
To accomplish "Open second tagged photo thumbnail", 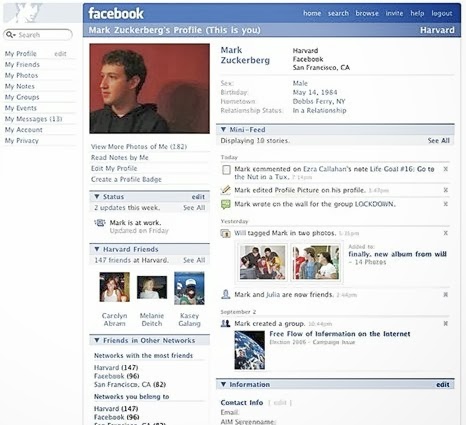I will (x=315, y=262).
